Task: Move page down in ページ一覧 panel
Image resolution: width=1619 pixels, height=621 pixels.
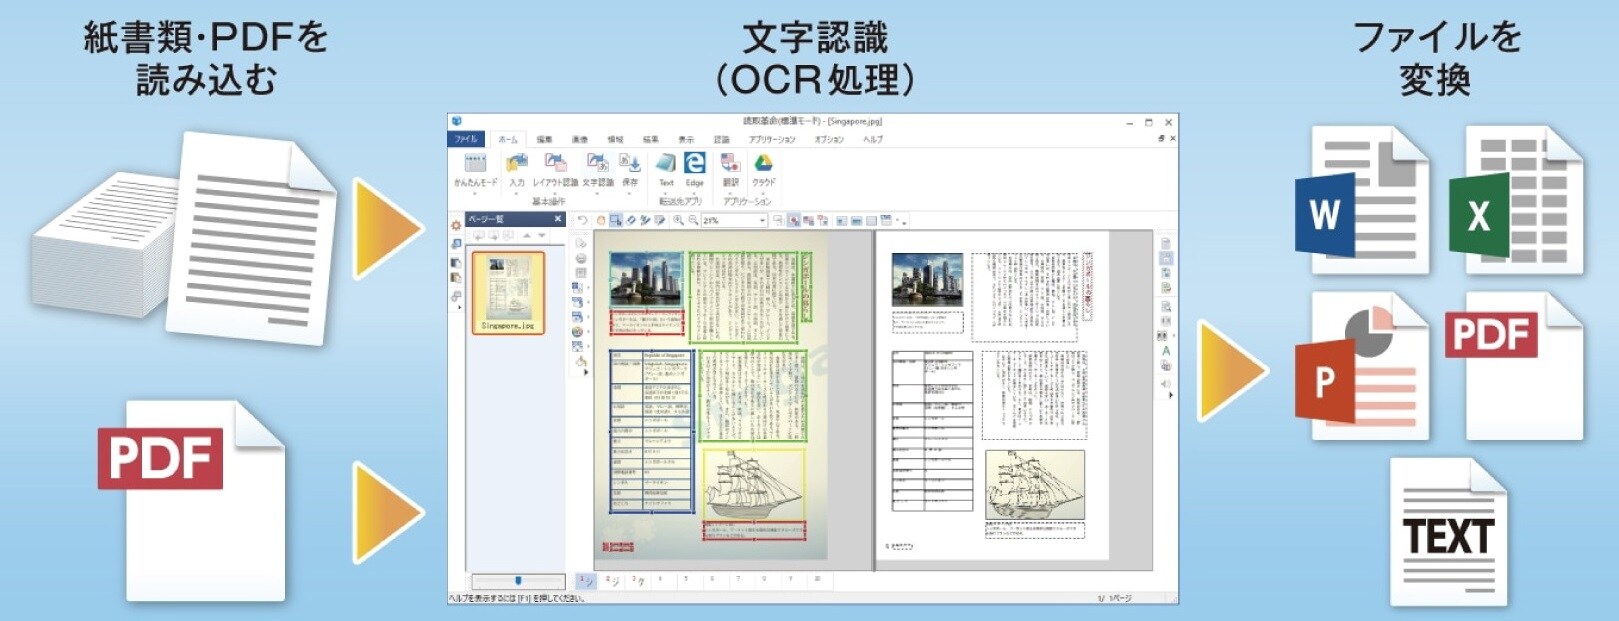Action: tap(542, 236)
